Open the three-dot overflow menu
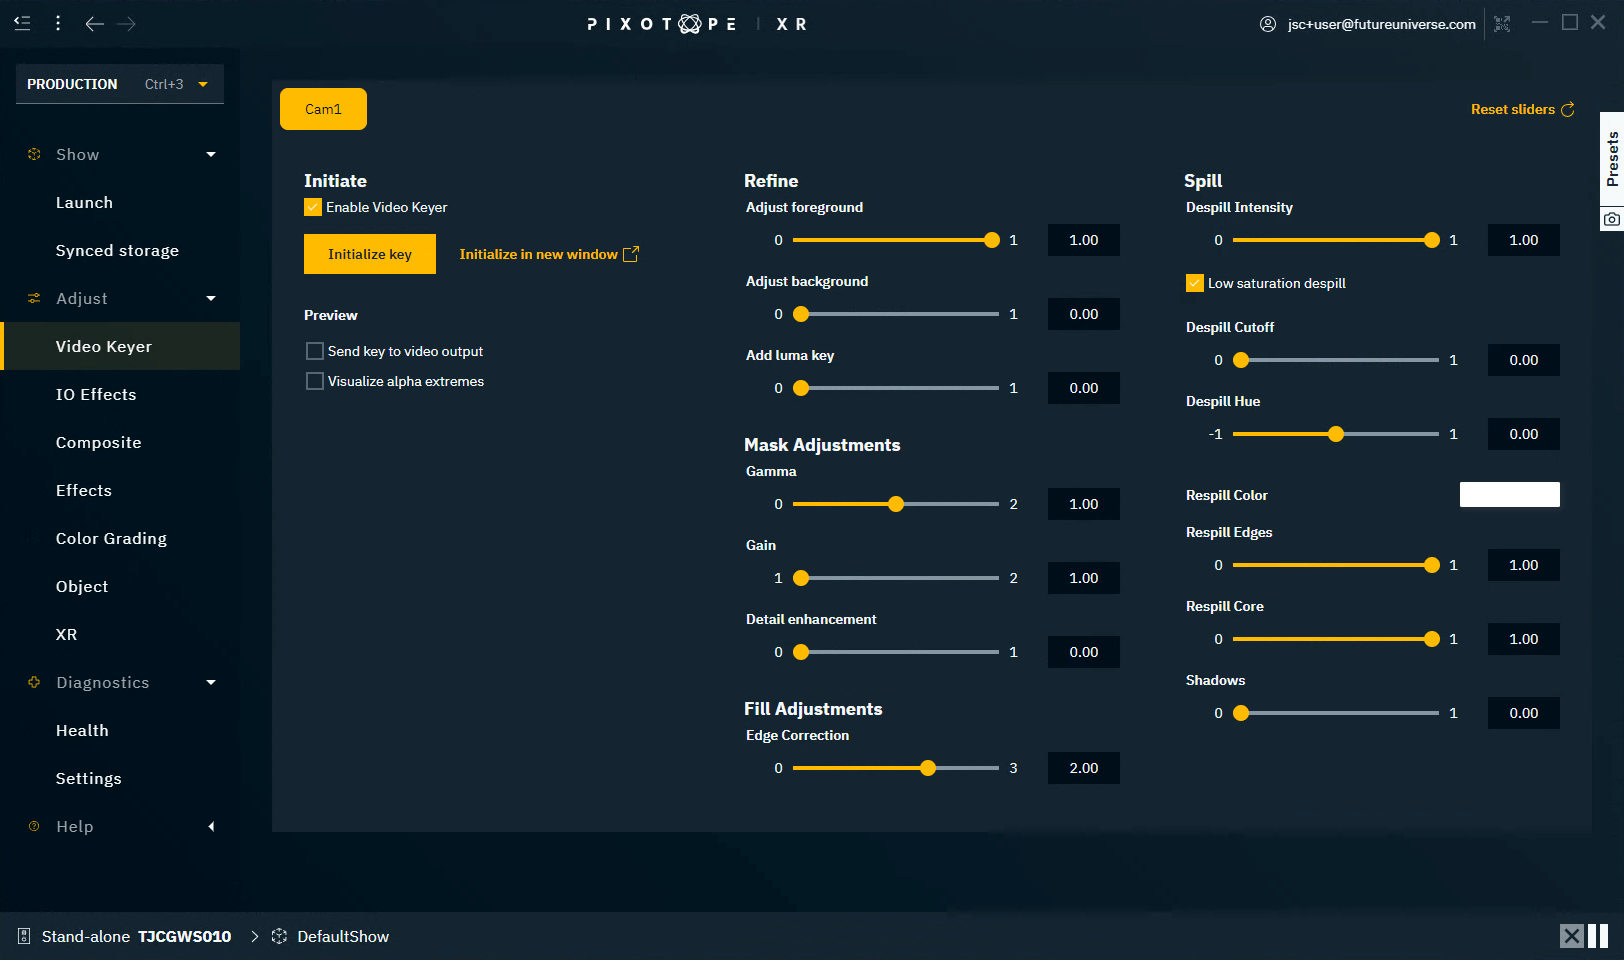This screenshot has height=960, width=1624. [57, 23]
